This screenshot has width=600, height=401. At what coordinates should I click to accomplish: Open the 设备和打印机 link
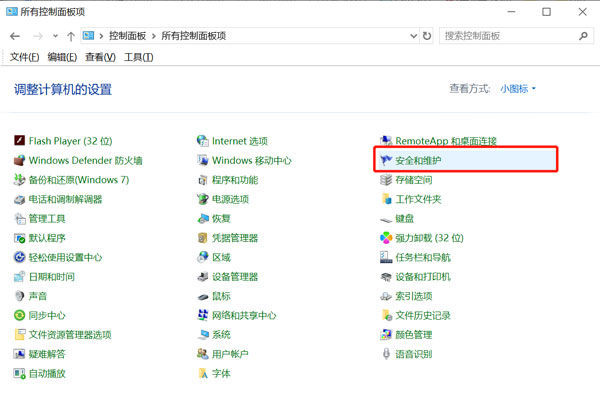423,277
